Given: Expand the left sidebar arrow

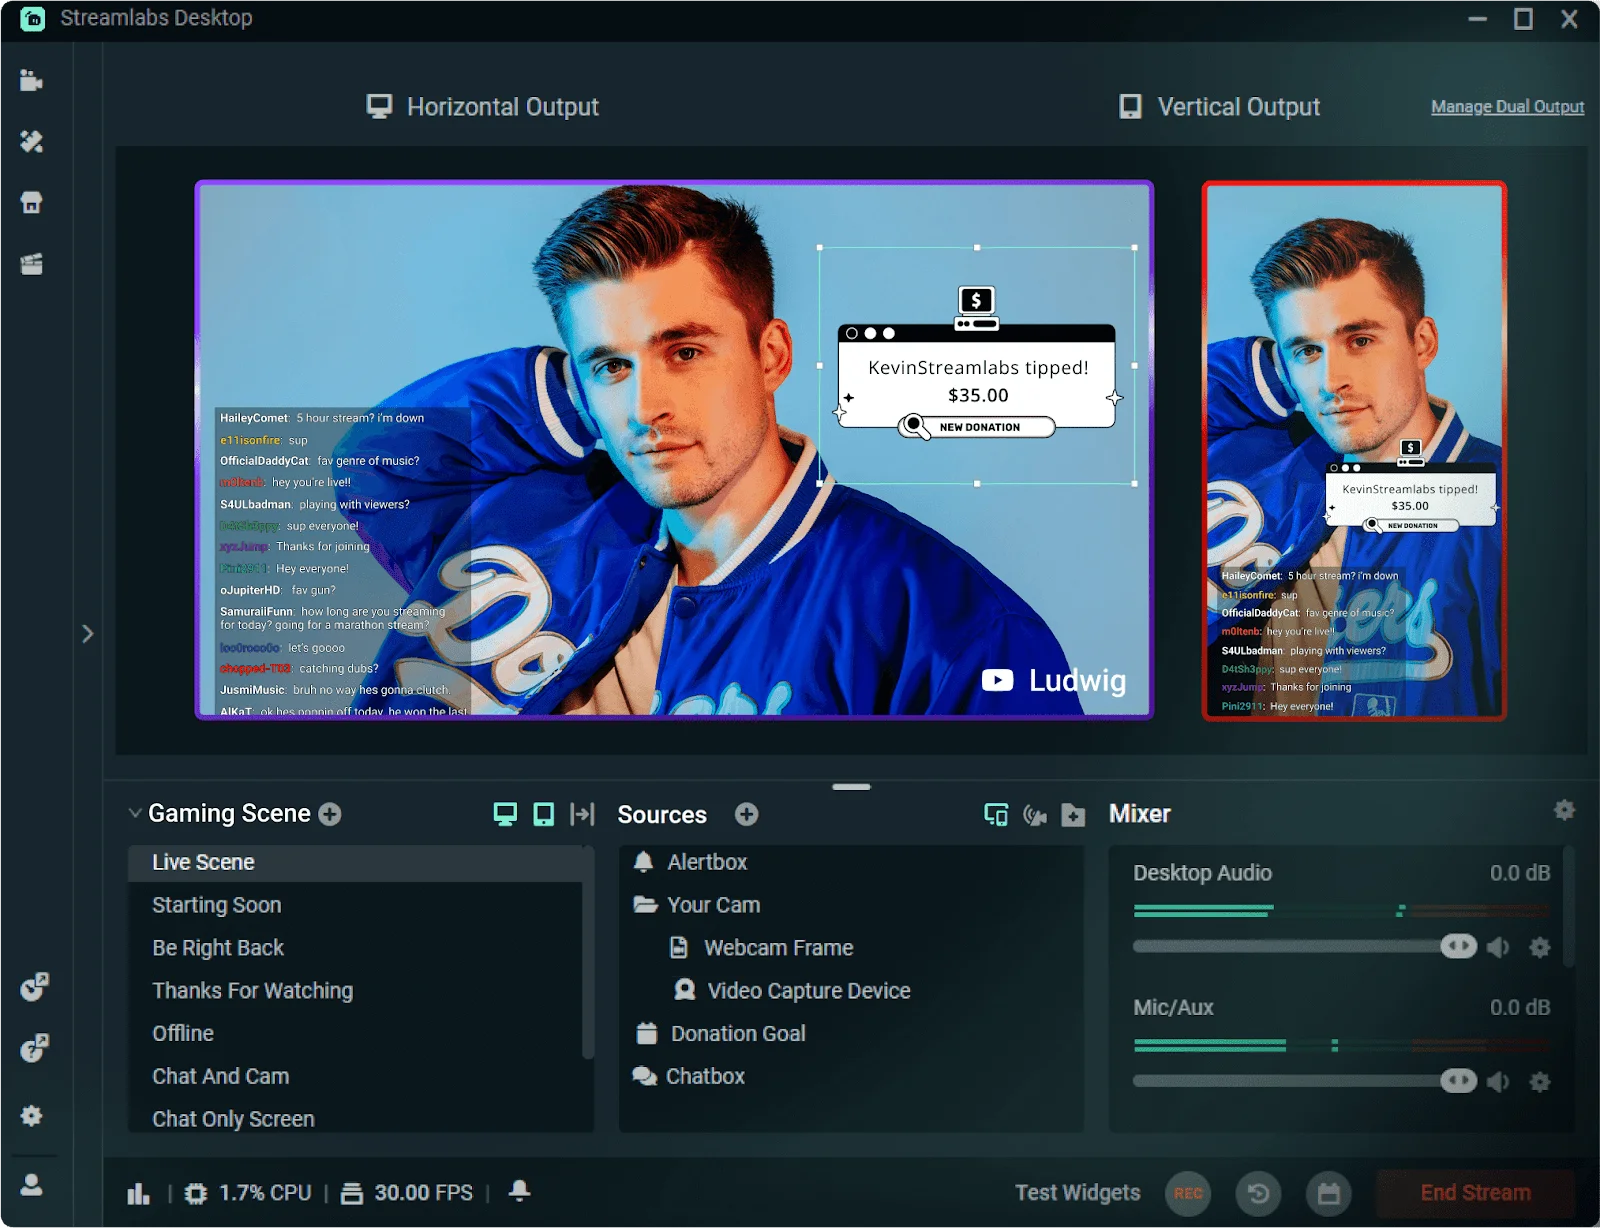Looking at the screenshot, I should [x=87, y=633].
